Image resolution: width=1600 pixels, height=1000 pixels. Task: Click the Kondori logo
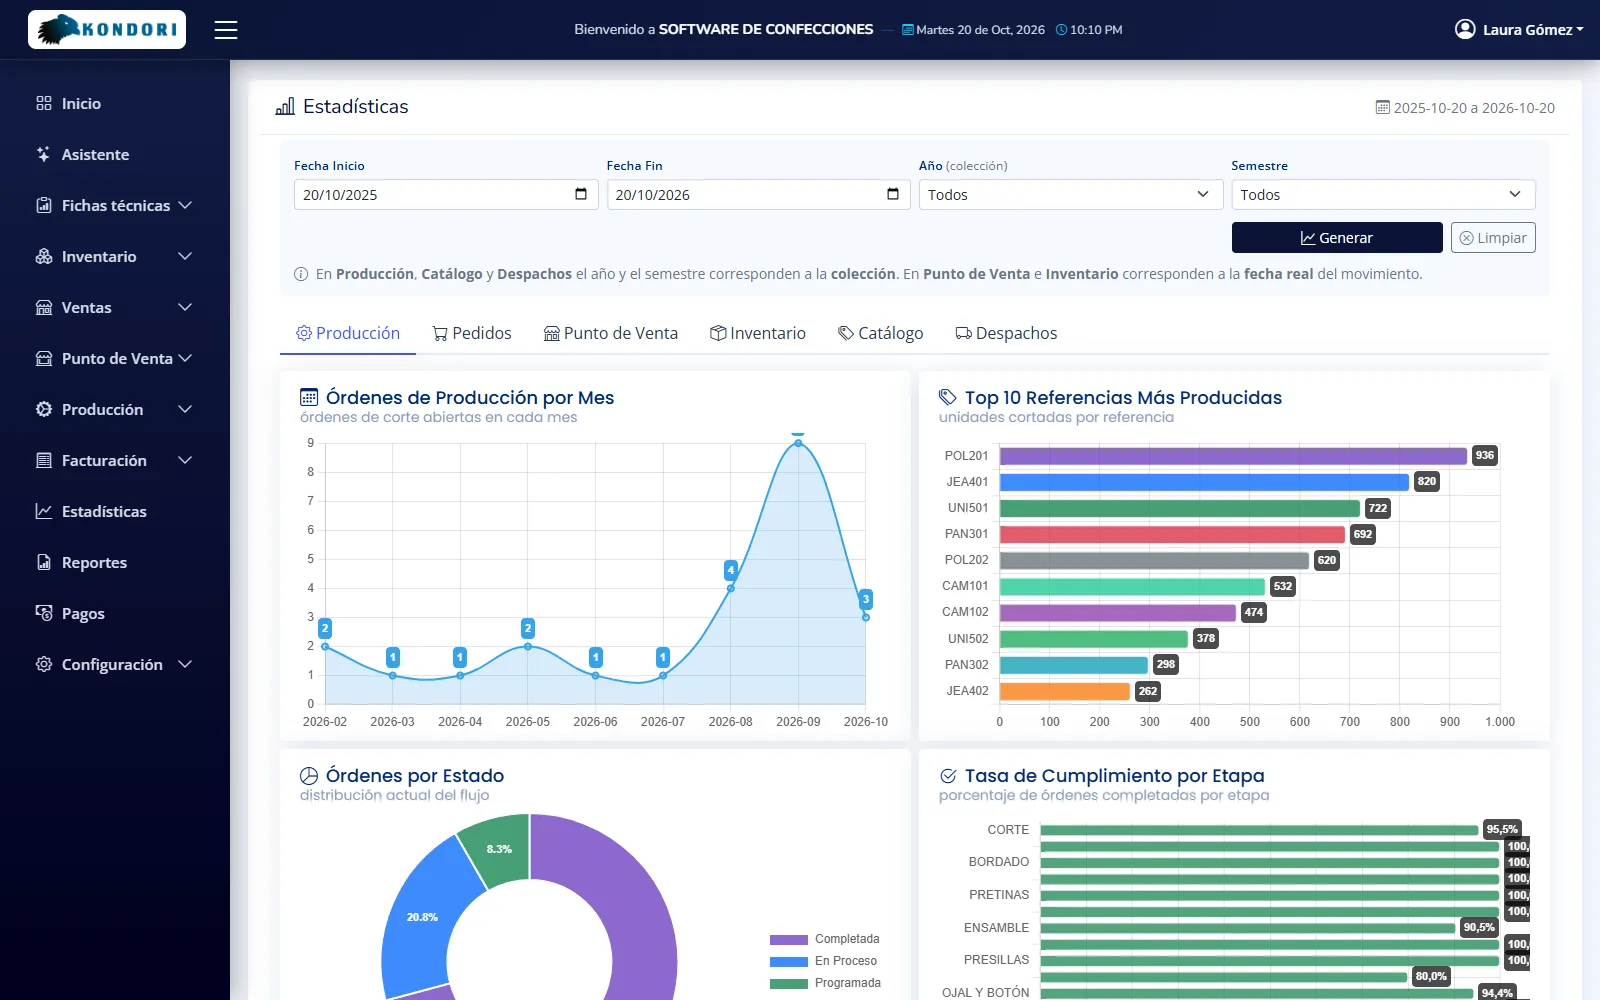(x=107, y=30)
